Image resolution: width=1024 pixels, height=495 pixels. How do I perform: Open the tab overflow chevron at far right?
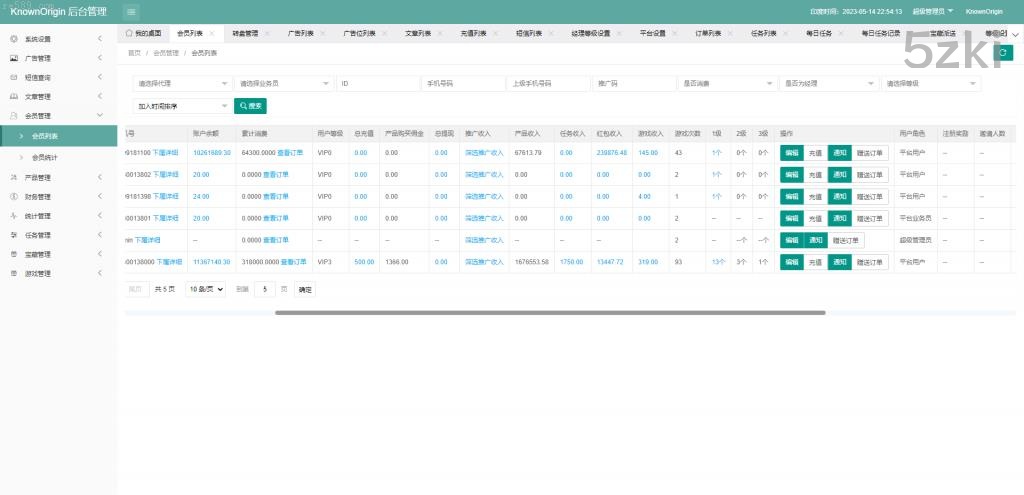click(x=1015, y=33)
